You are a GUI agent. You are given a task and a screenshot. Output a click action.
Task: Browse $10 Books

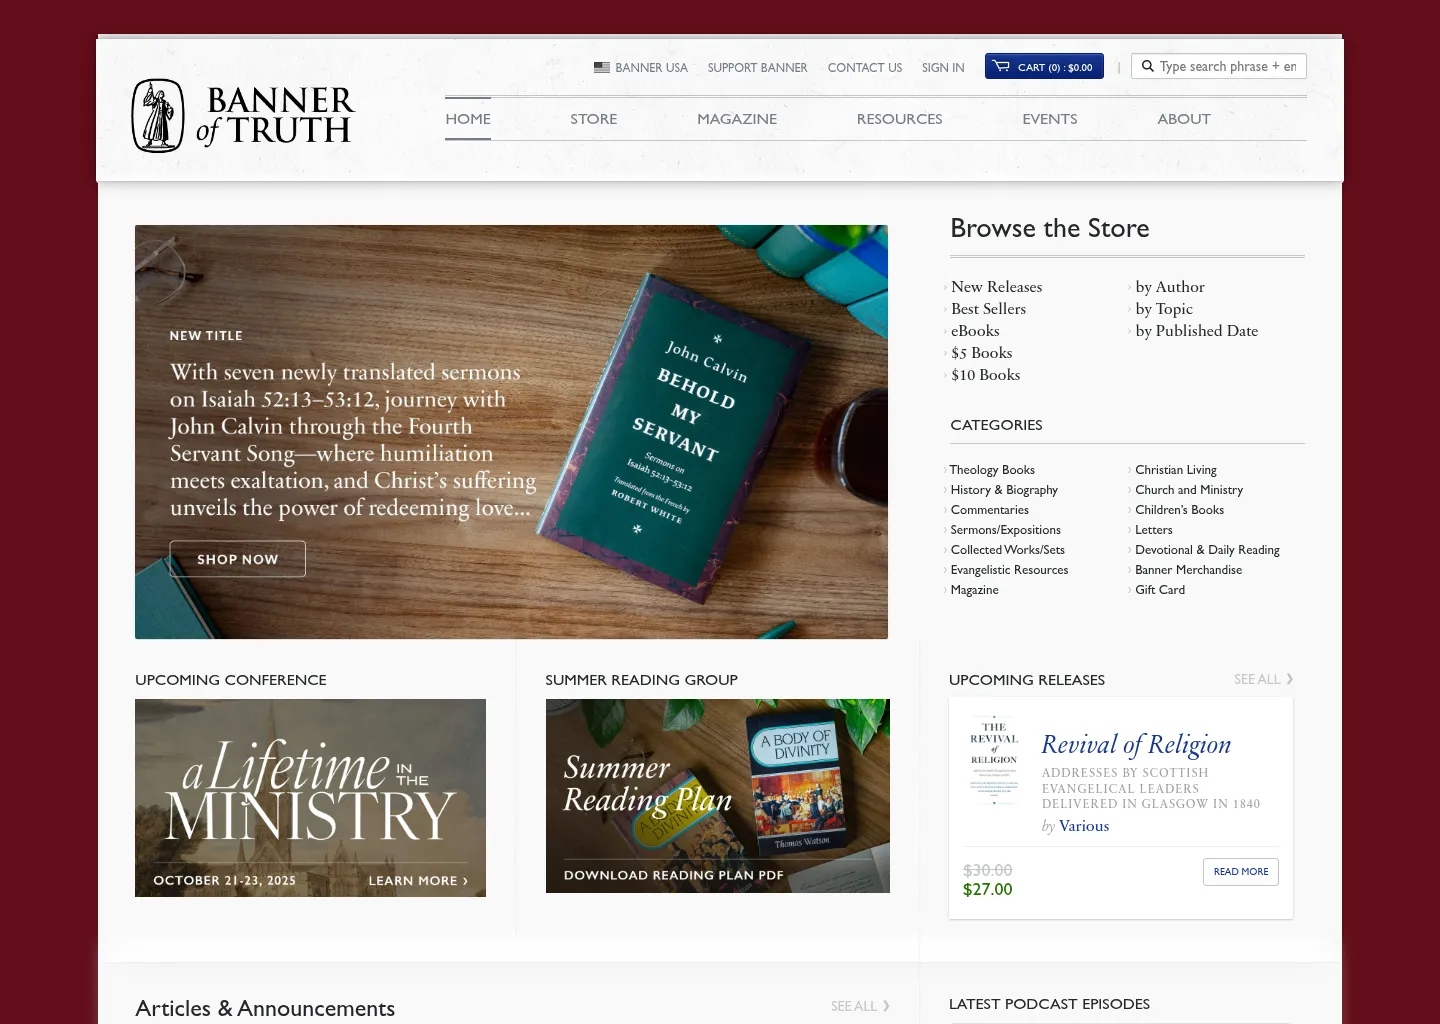click(985, 375)
